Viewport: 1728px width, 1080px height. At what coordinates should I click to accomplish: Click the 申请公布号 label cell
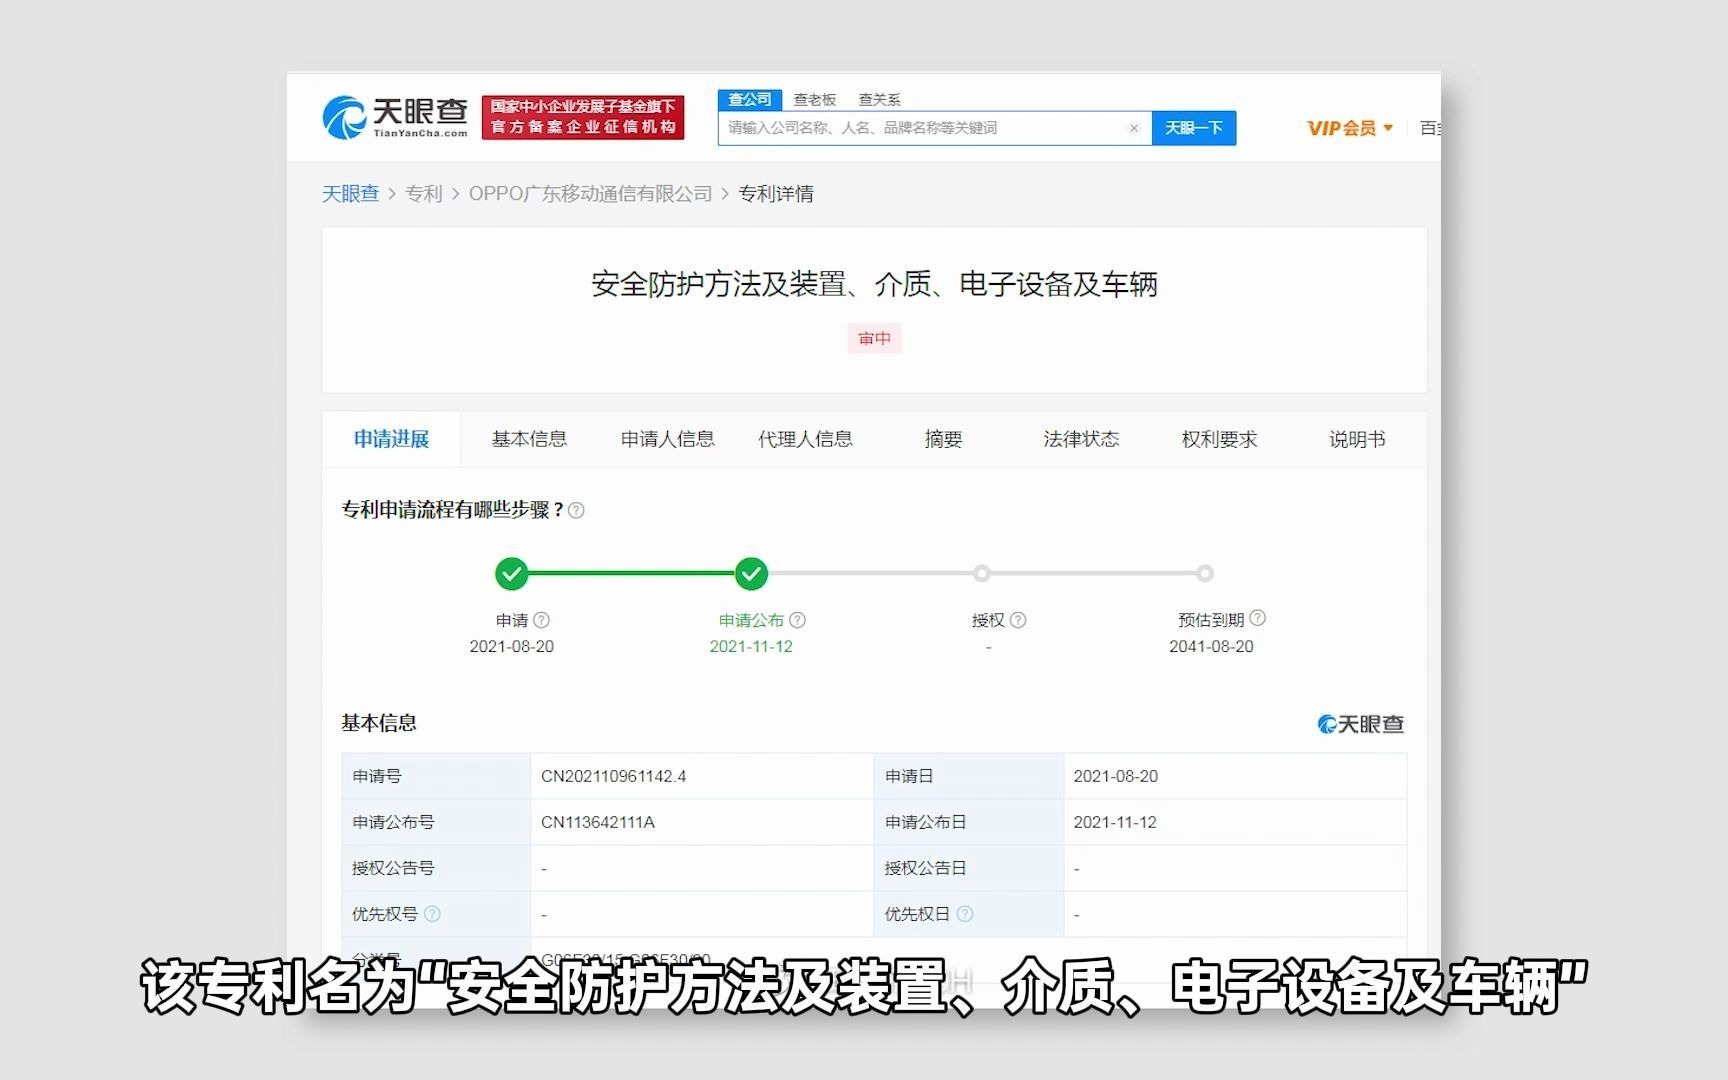436,822
